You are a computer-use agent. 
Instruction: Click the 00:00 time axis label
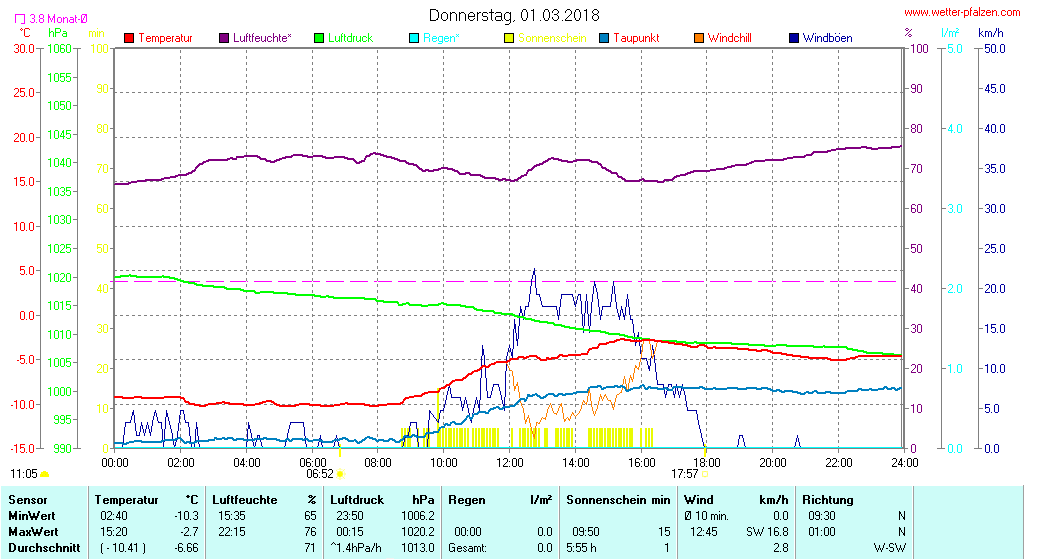point(115,462)
